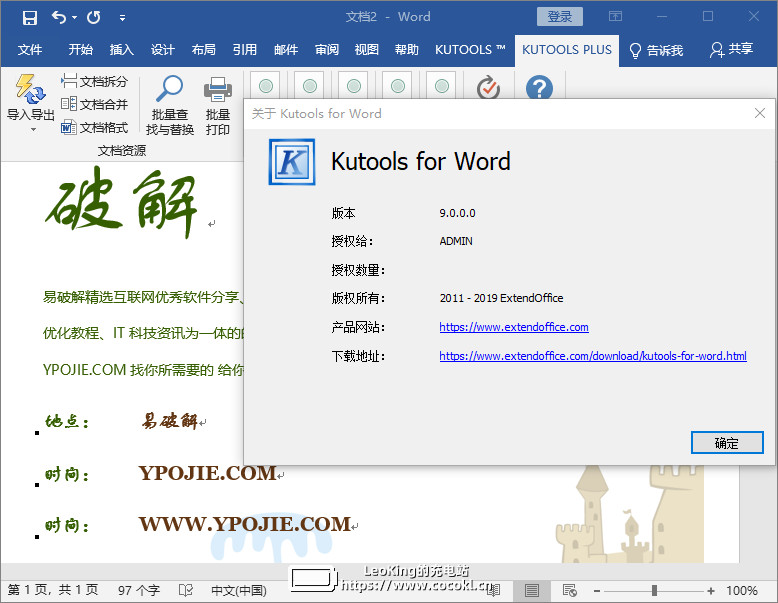Close the 关于 Kutools for Word dialog
The width and height of the screenshot is (778, 603).
coord(760,114)
